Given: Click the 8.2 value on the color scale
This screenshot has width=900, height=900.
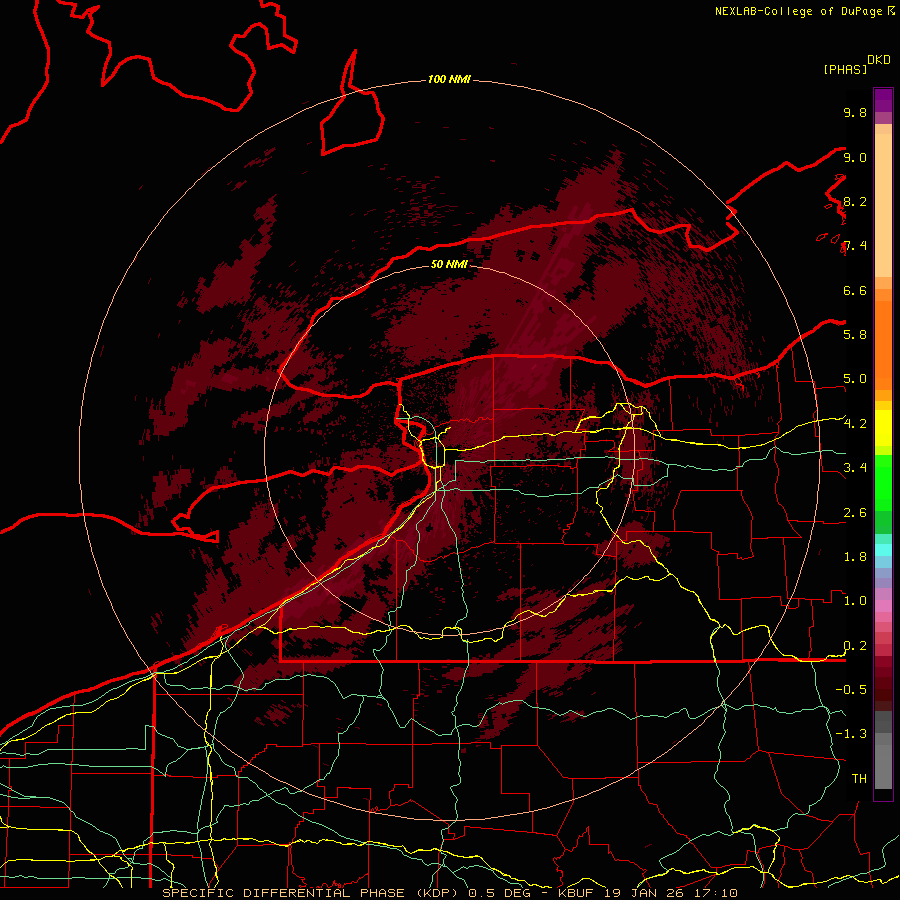Looking at the screenshot, I should 855,201.
